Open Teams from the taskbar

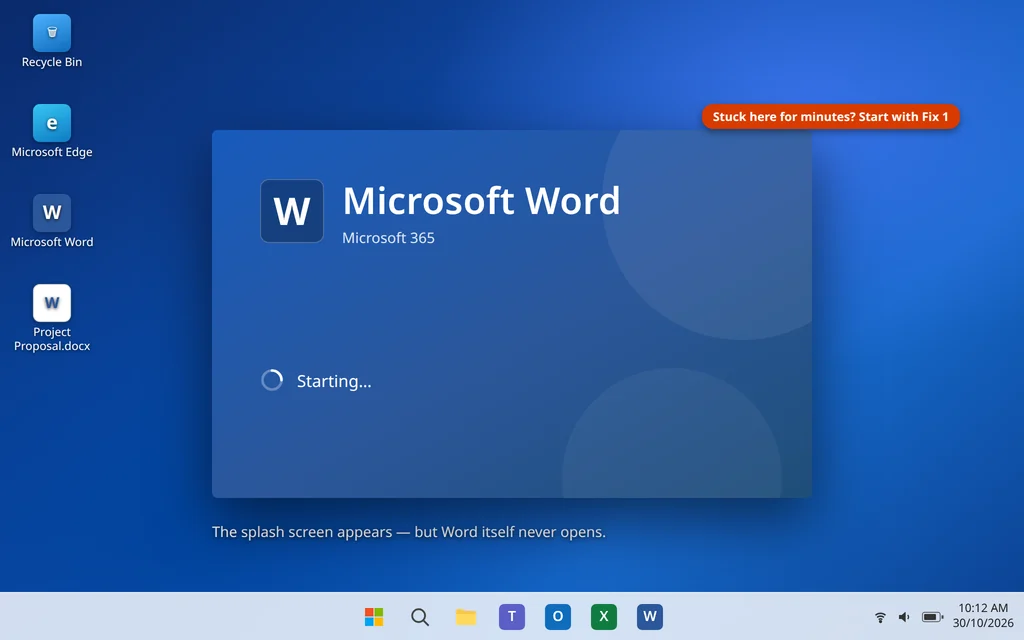coord(512,616)
